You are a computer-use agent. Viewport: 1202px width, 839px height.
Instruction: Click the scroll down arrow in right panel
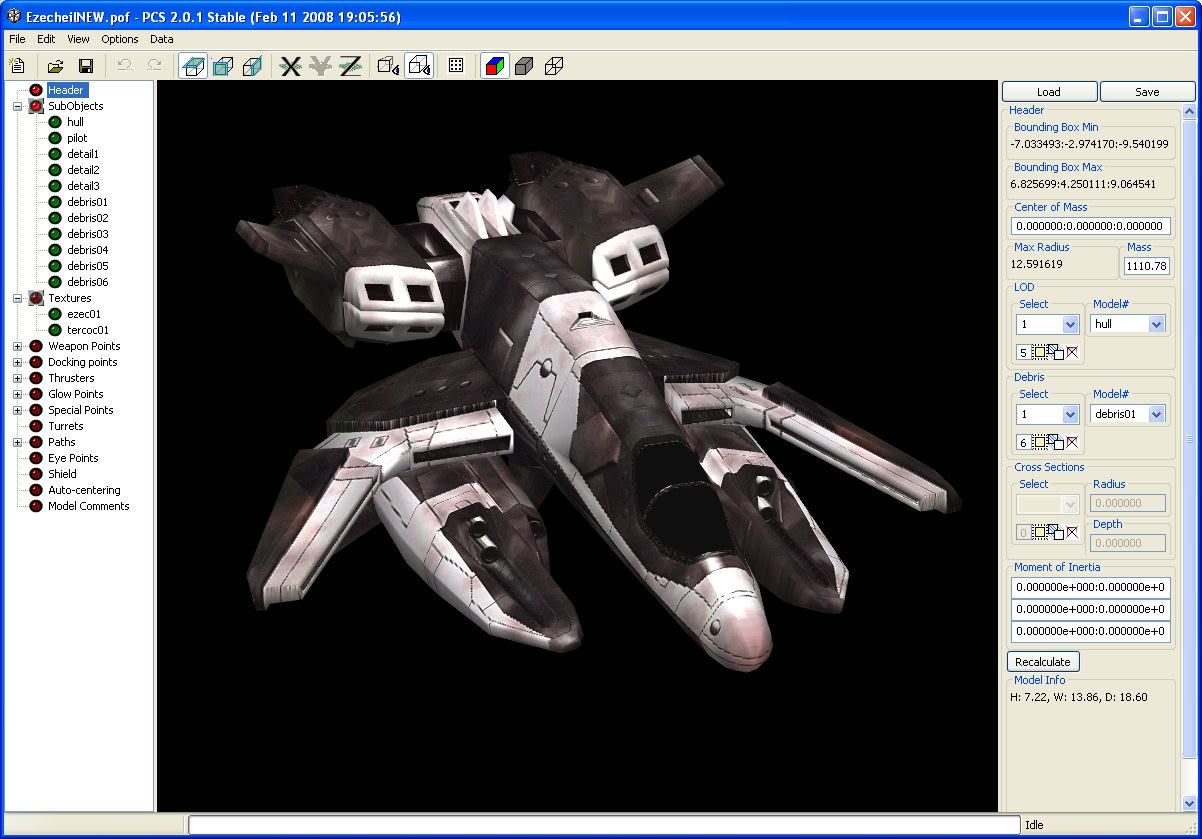click(1189, 803)
